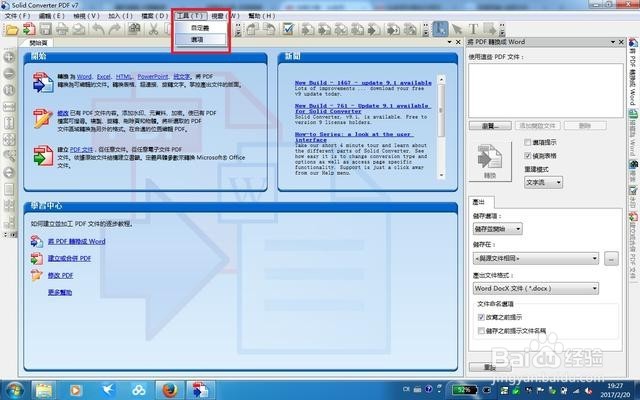Open the Help (H) menu
Image resolution: width=640 pixels, height=400 pixels.
[262, 16]
